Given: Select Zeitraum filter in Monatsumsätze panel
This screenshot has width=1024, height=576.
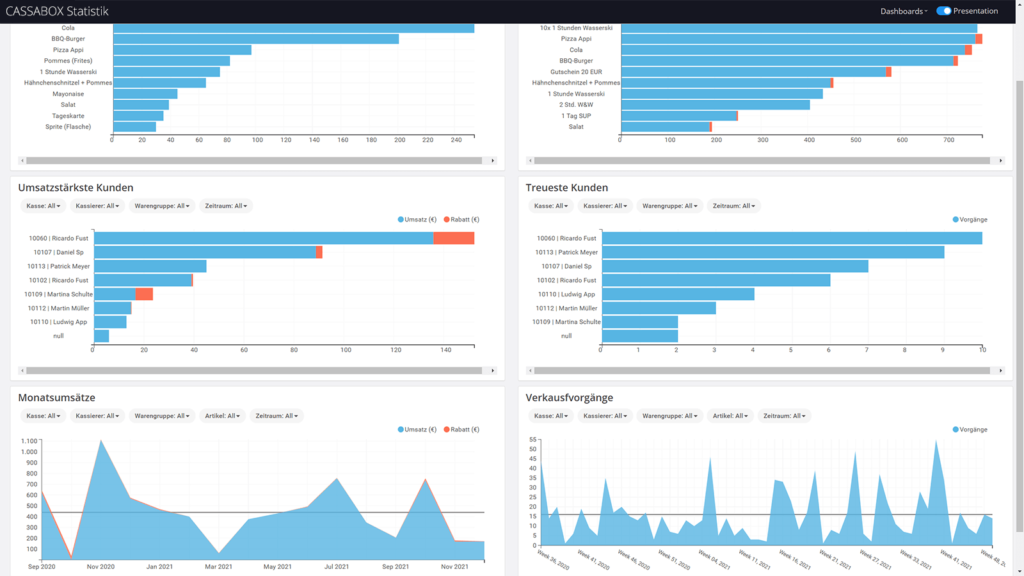Looking at the screenshot, I should point(276,416).
